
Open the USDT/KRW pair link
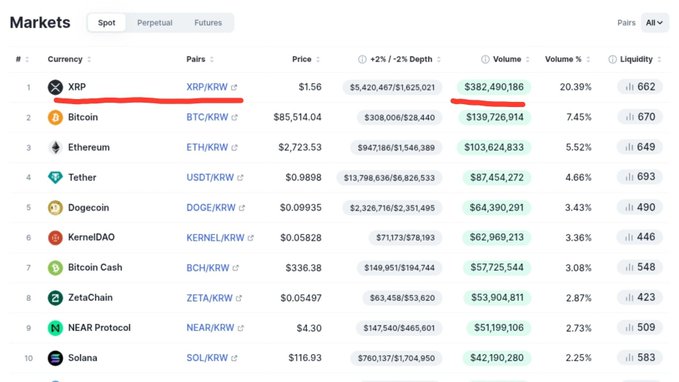(x=210, y=178)
